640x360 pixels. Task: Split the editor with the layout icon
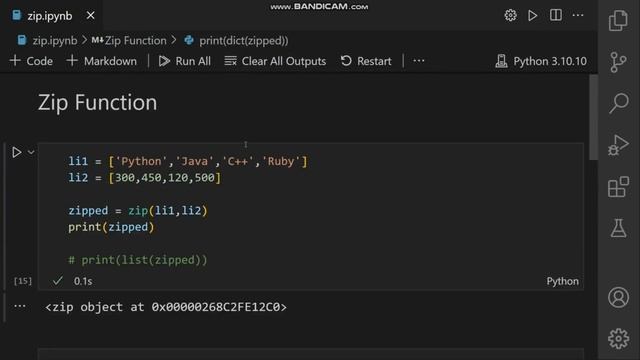[556, 15]
